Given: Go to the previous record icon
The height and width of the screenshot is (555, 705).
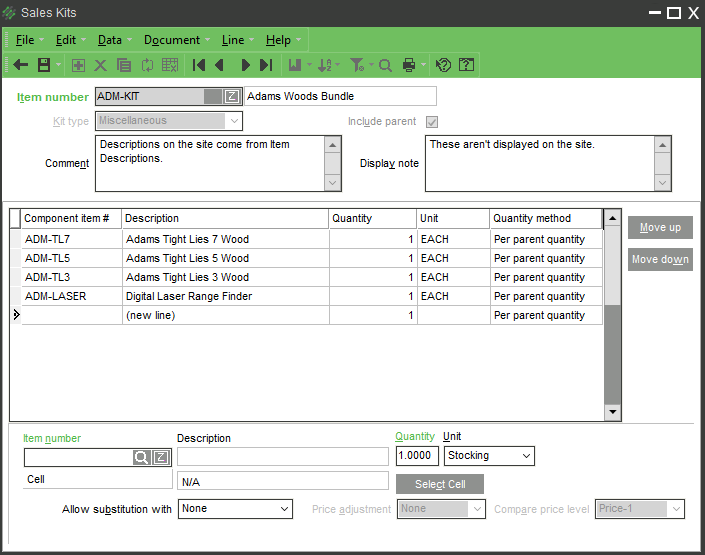Looking at the screenshot, I should tap(219, 65).
